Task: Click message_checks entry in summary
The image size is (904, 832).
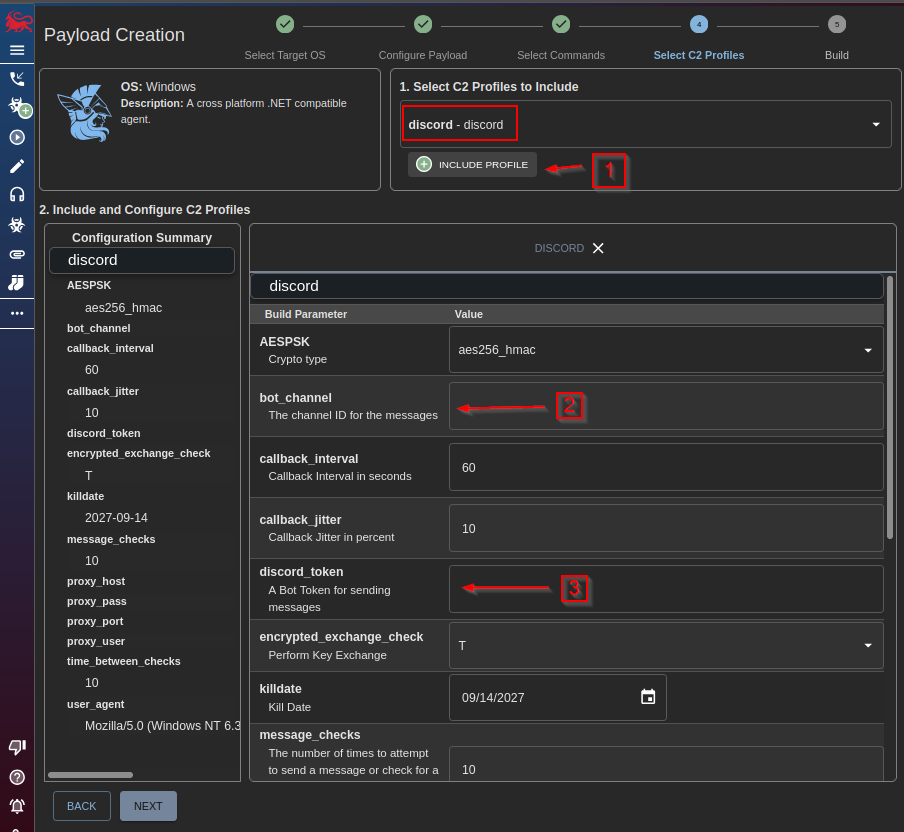Action: tap(111, 539)
